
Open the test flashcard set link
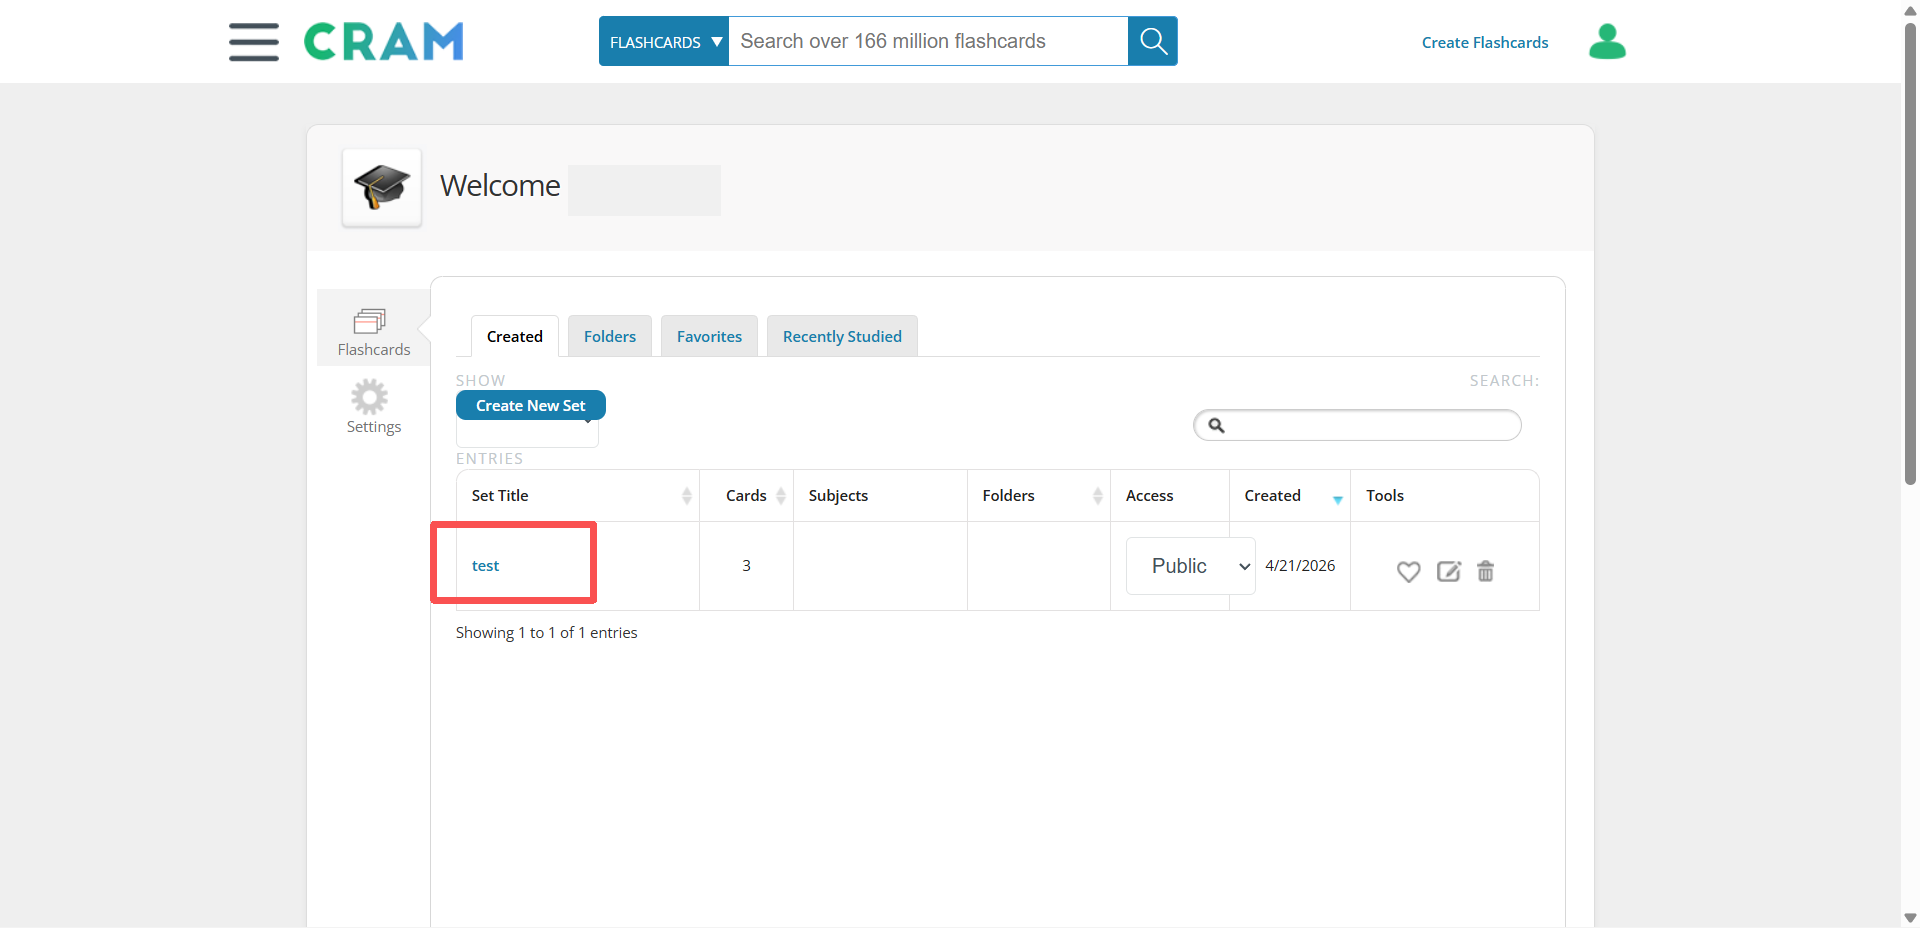click(485, 566)
